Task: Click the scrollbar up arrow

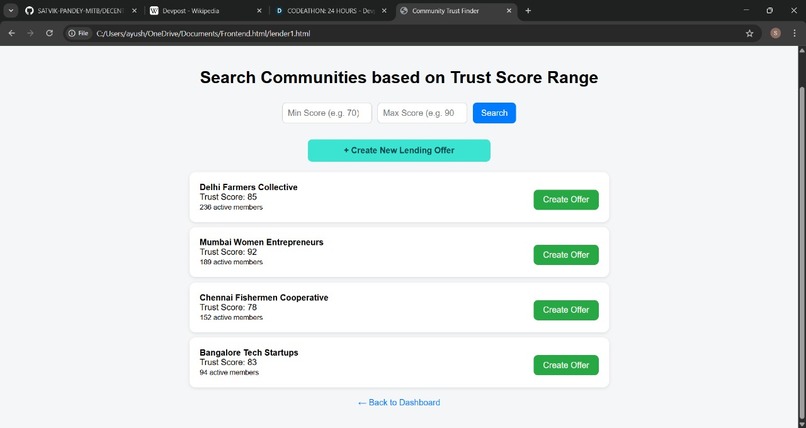Action: pyautogui.click(x=802, y=50)
